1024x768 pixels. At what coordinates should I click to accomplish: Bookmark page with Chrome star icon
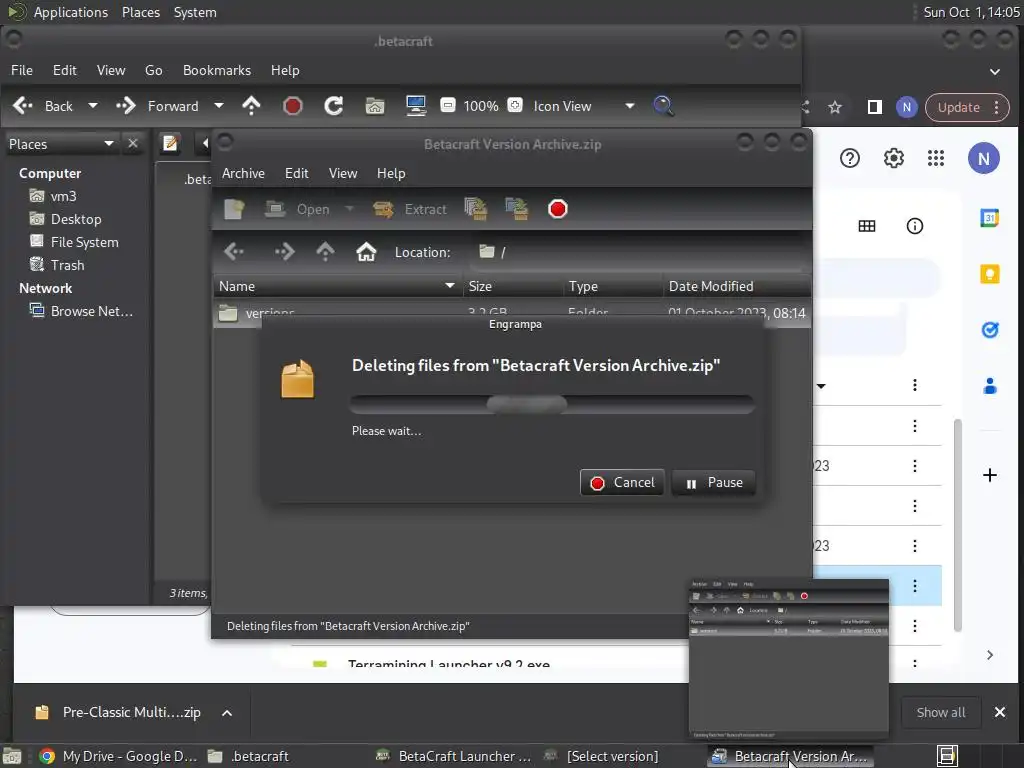tap(835, 107)
